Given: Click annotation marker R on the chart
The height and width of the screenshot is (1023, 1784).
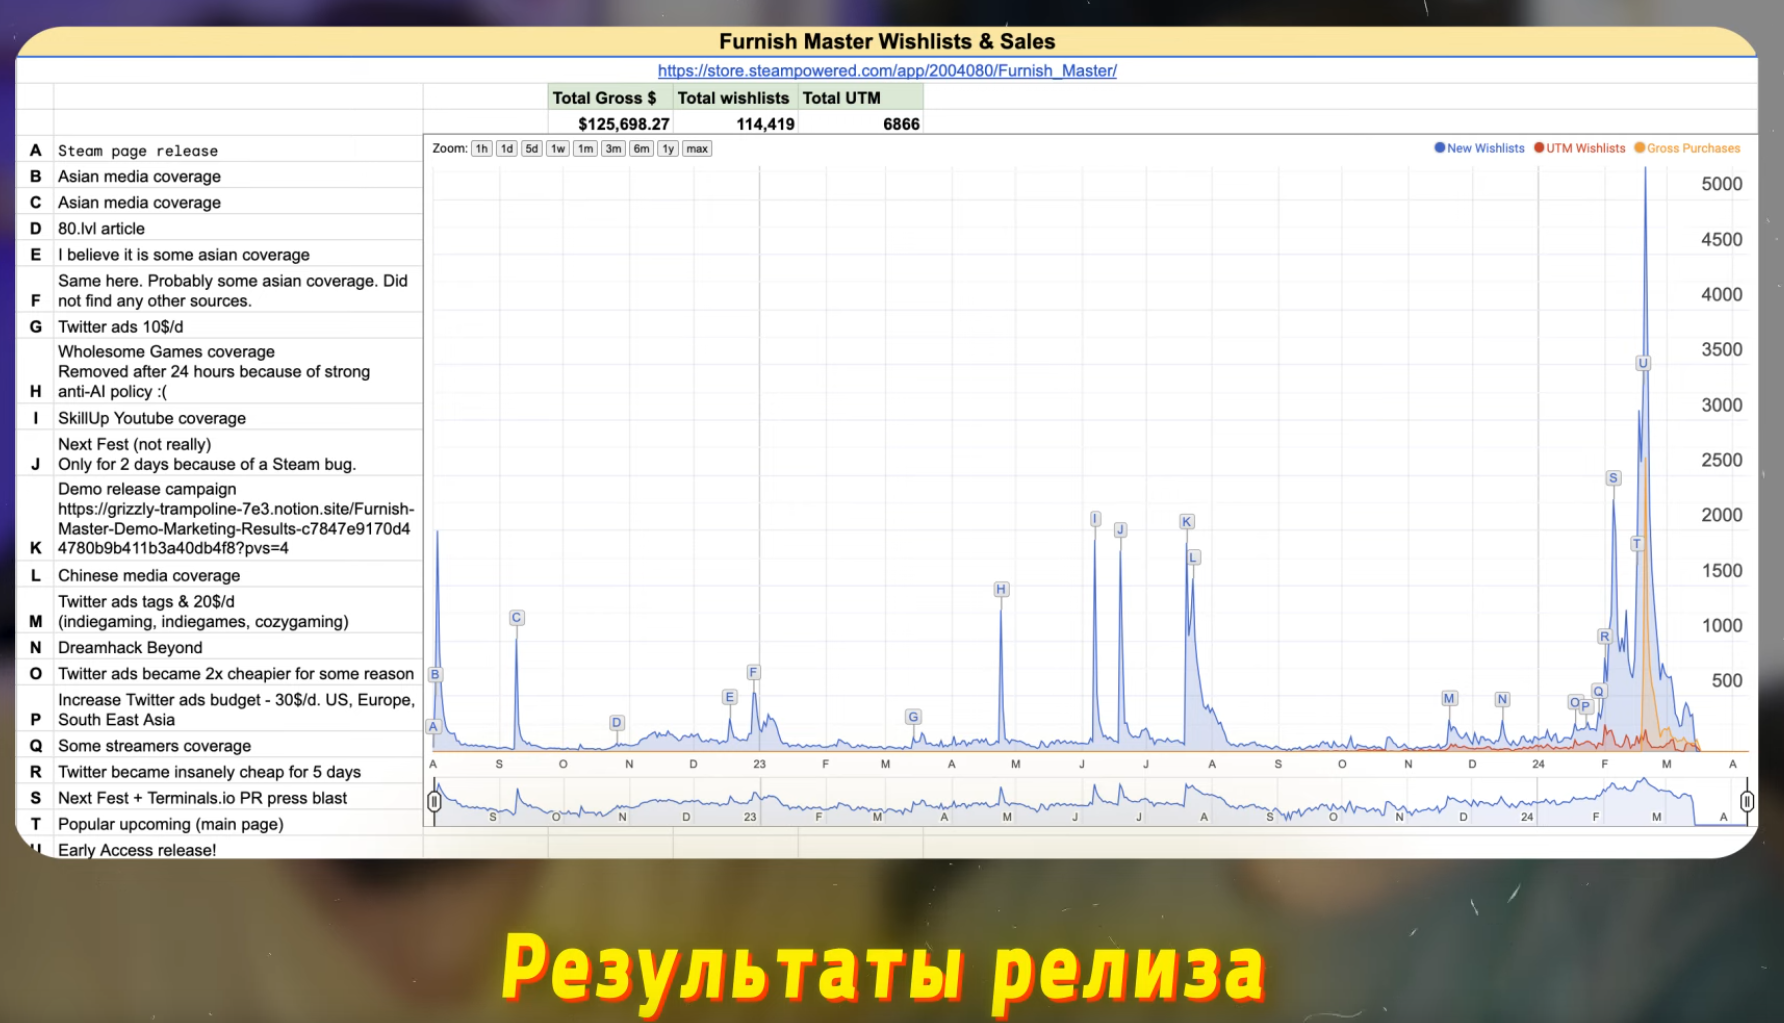Looking at the screenshot, I should 1605,637.
